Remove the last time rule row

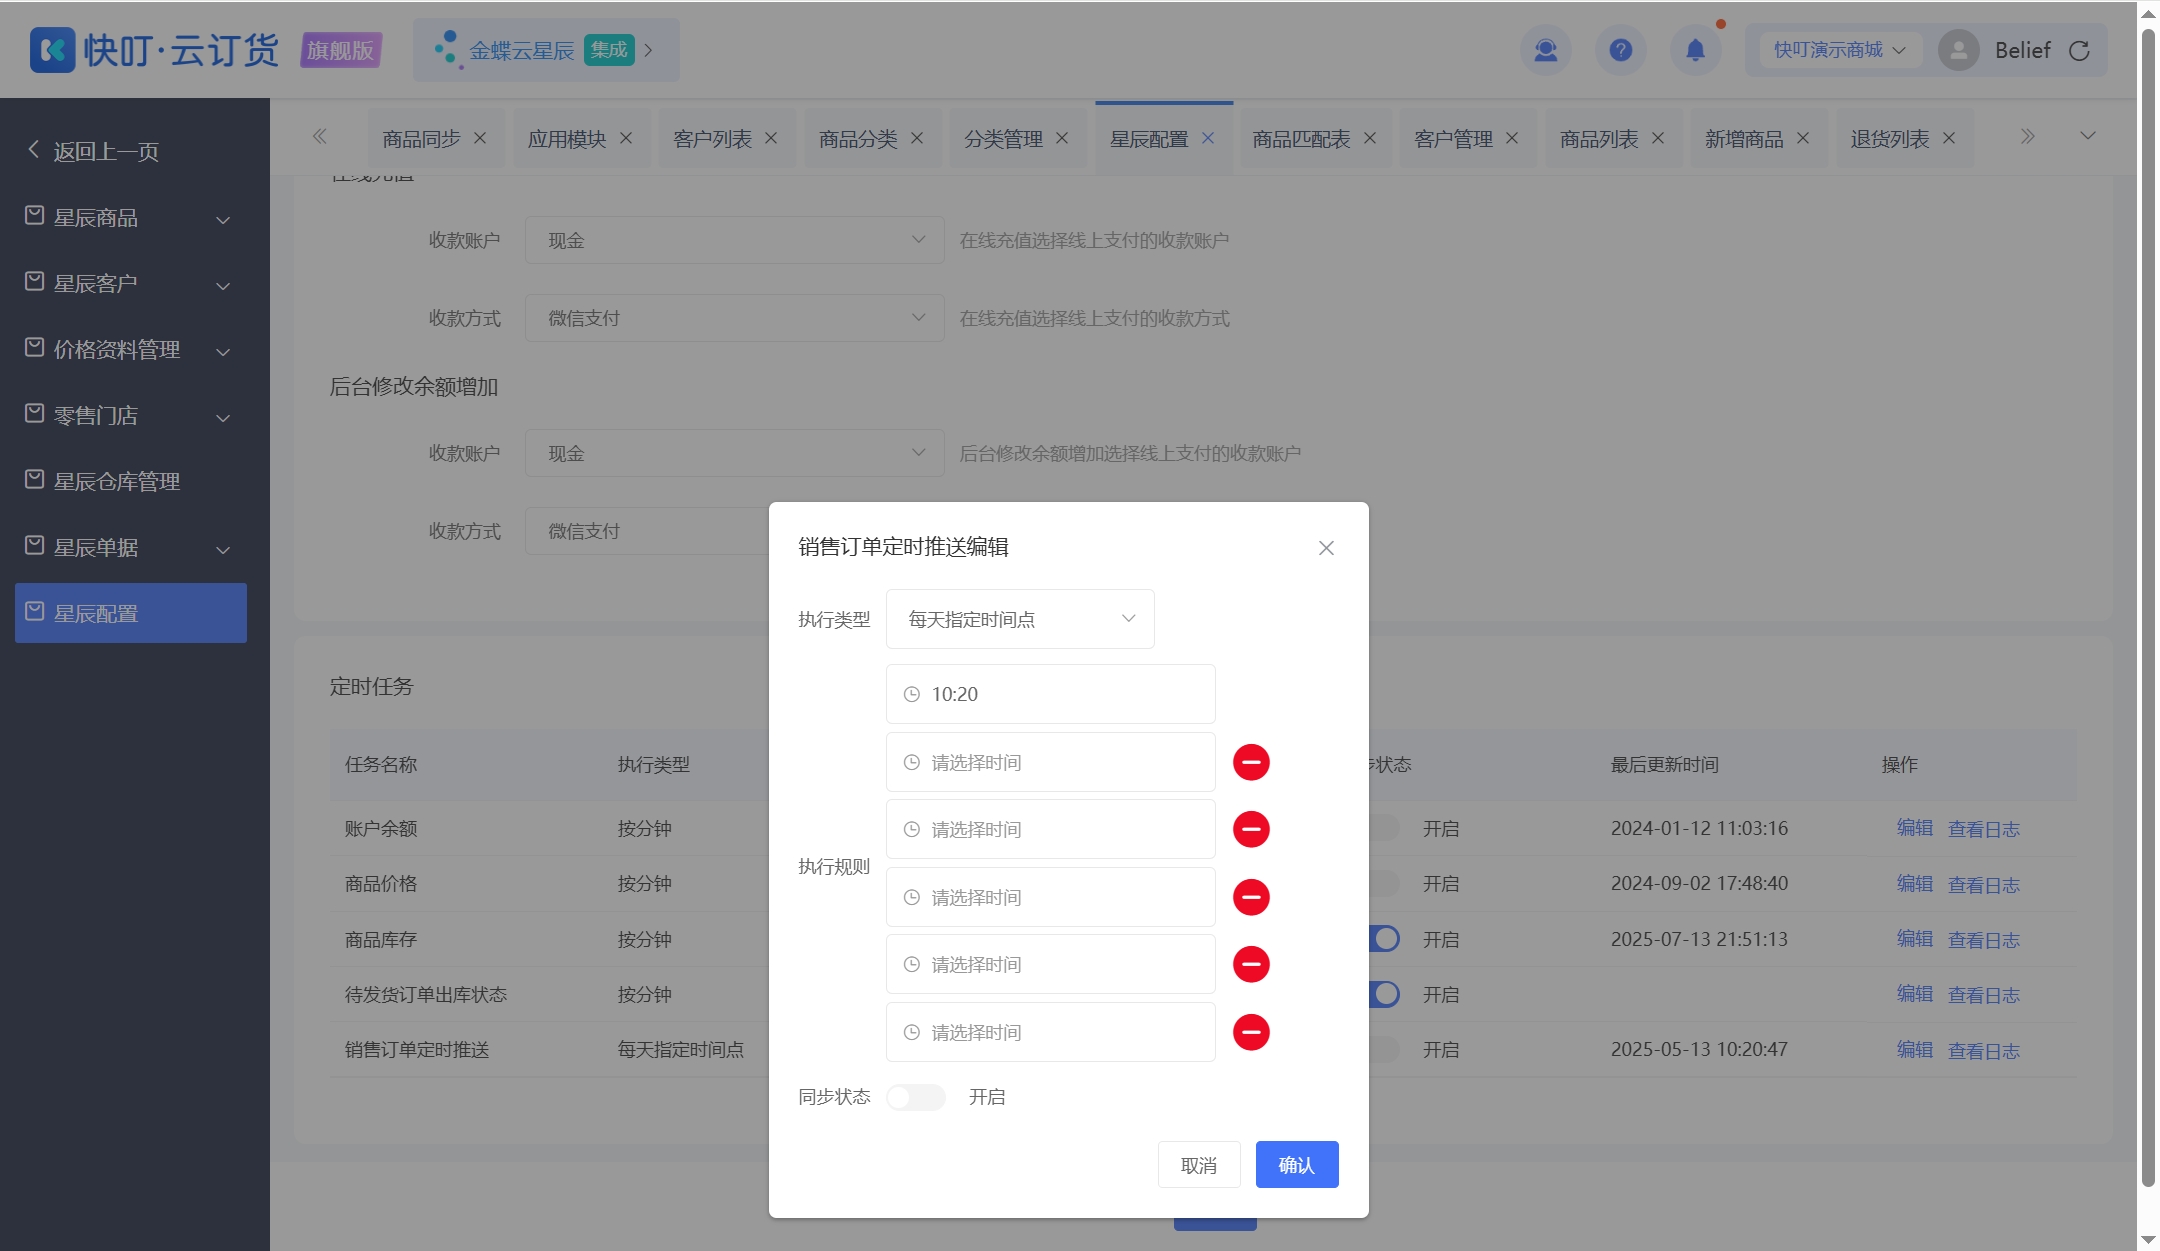click(x=1251, y=1032)
